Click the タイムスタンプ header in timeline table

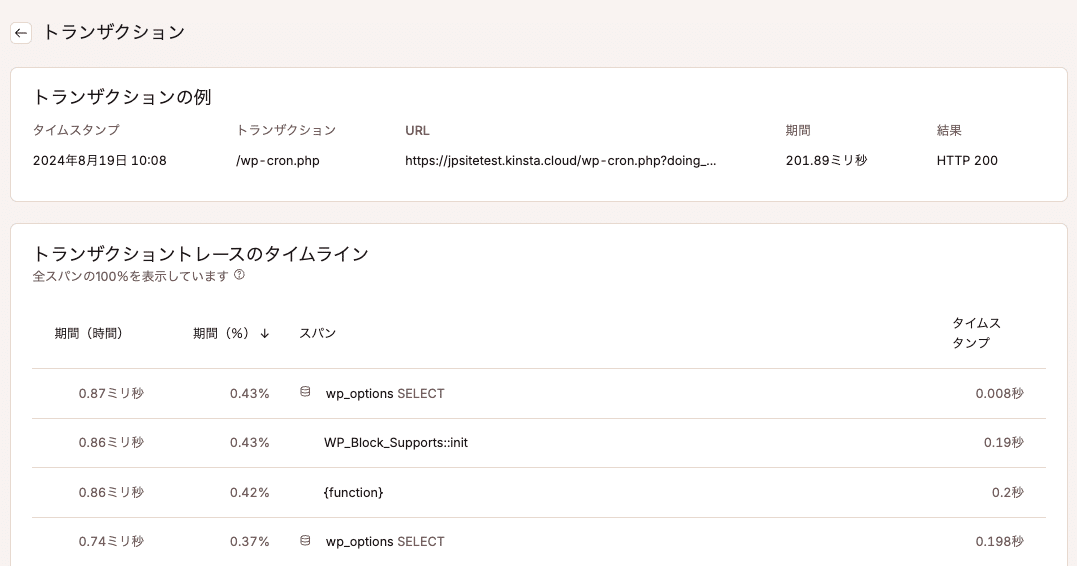(976, 333)
